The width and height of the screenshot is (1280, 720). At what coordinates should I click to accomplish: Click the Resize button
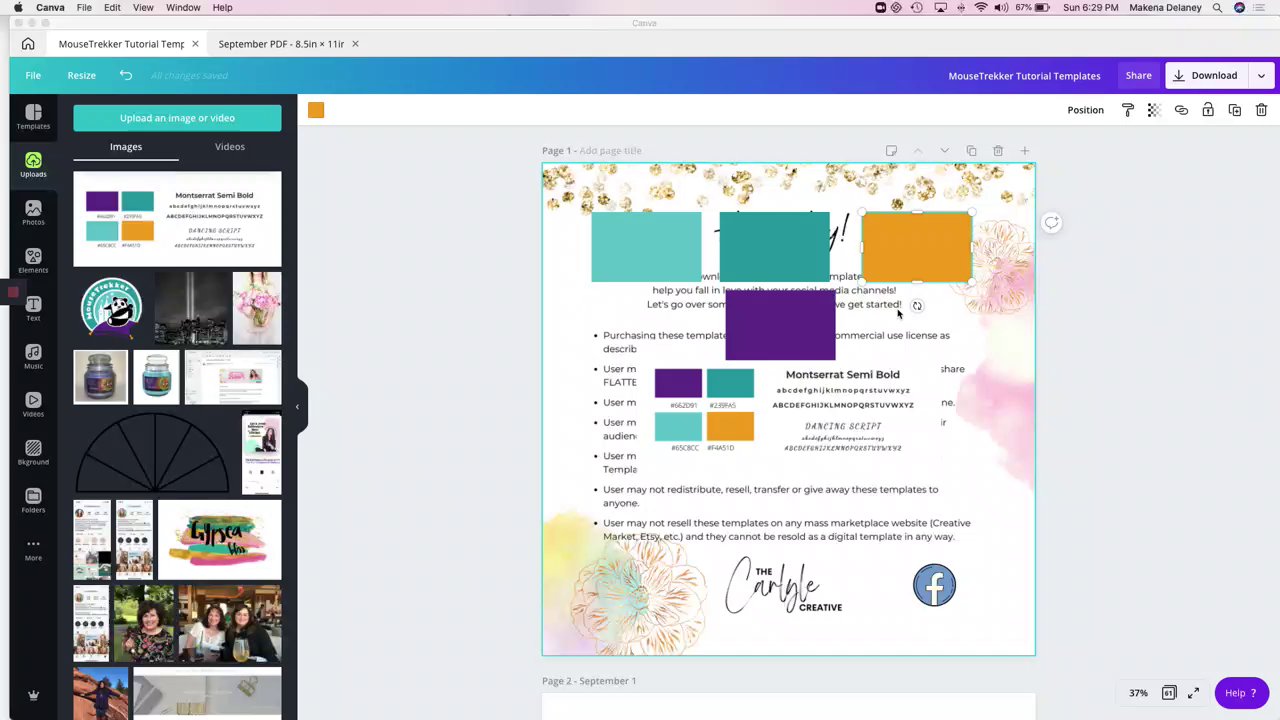click(x=82, y=75)
